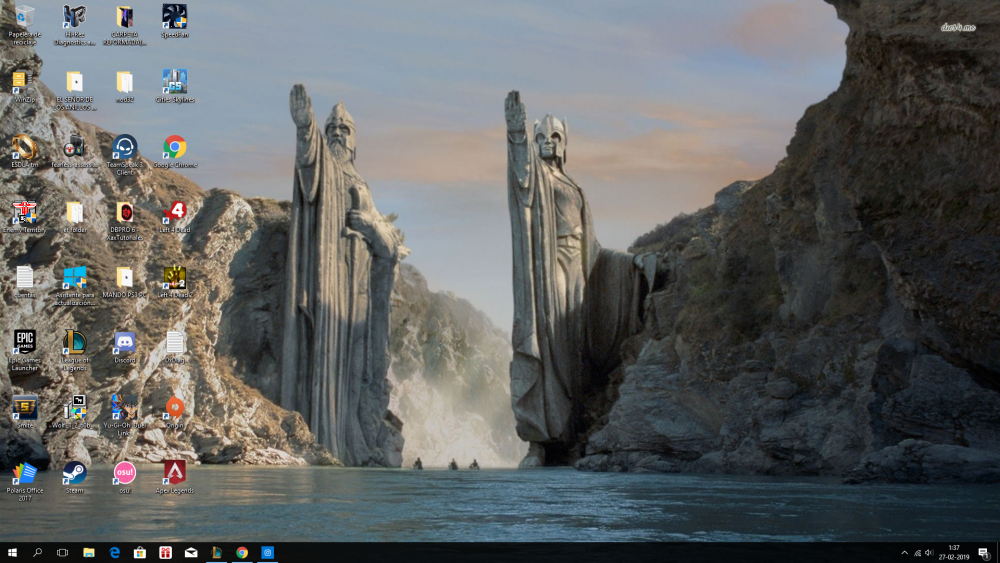Open the CARPETA folder with purple cover
Viewport: 1000px width, 563px height.
point(125,24)
